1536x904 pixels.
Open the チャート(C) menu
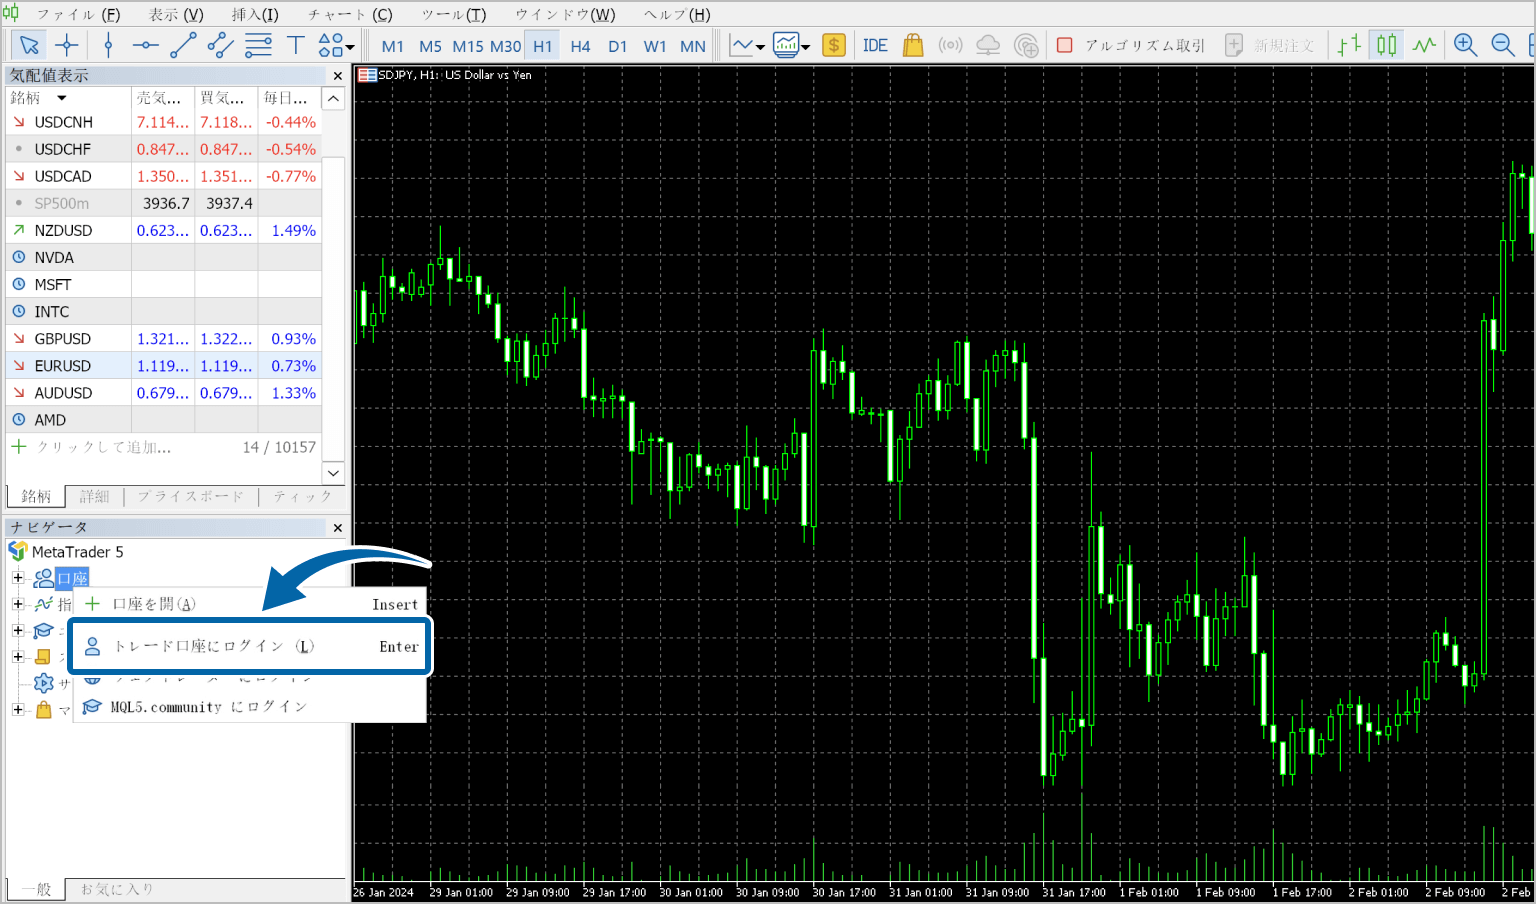pyautogui.click(x=350, y=14)
